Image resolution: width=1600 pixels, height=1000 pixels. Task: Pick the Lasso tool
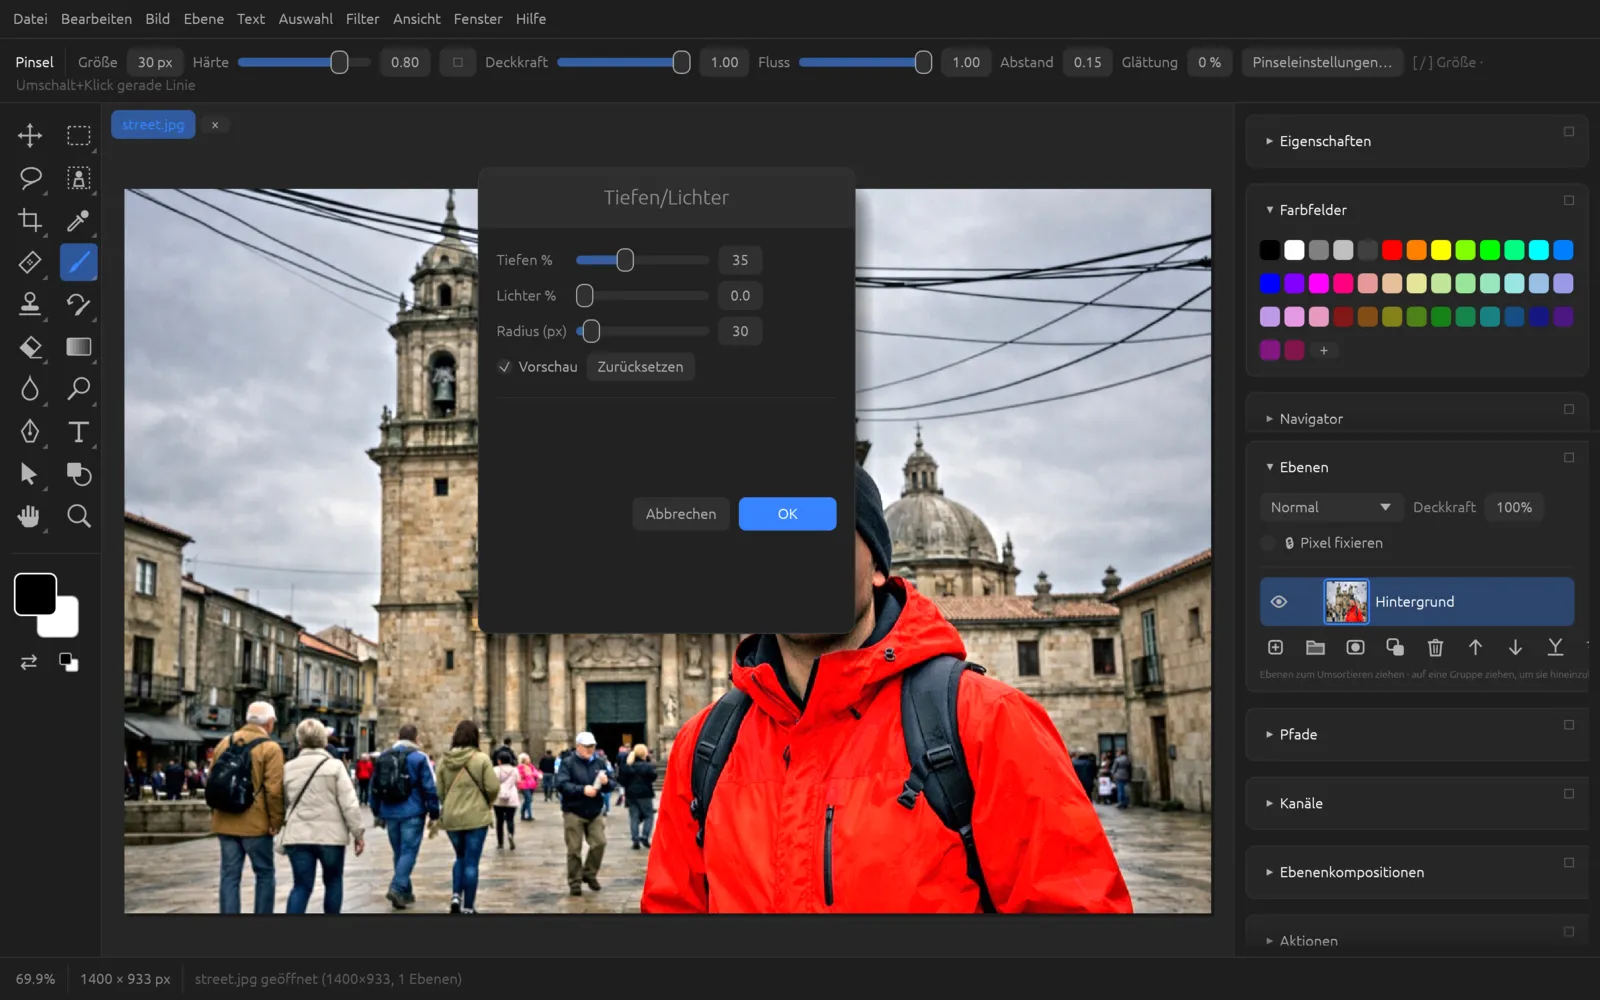[x=30, y=178]
